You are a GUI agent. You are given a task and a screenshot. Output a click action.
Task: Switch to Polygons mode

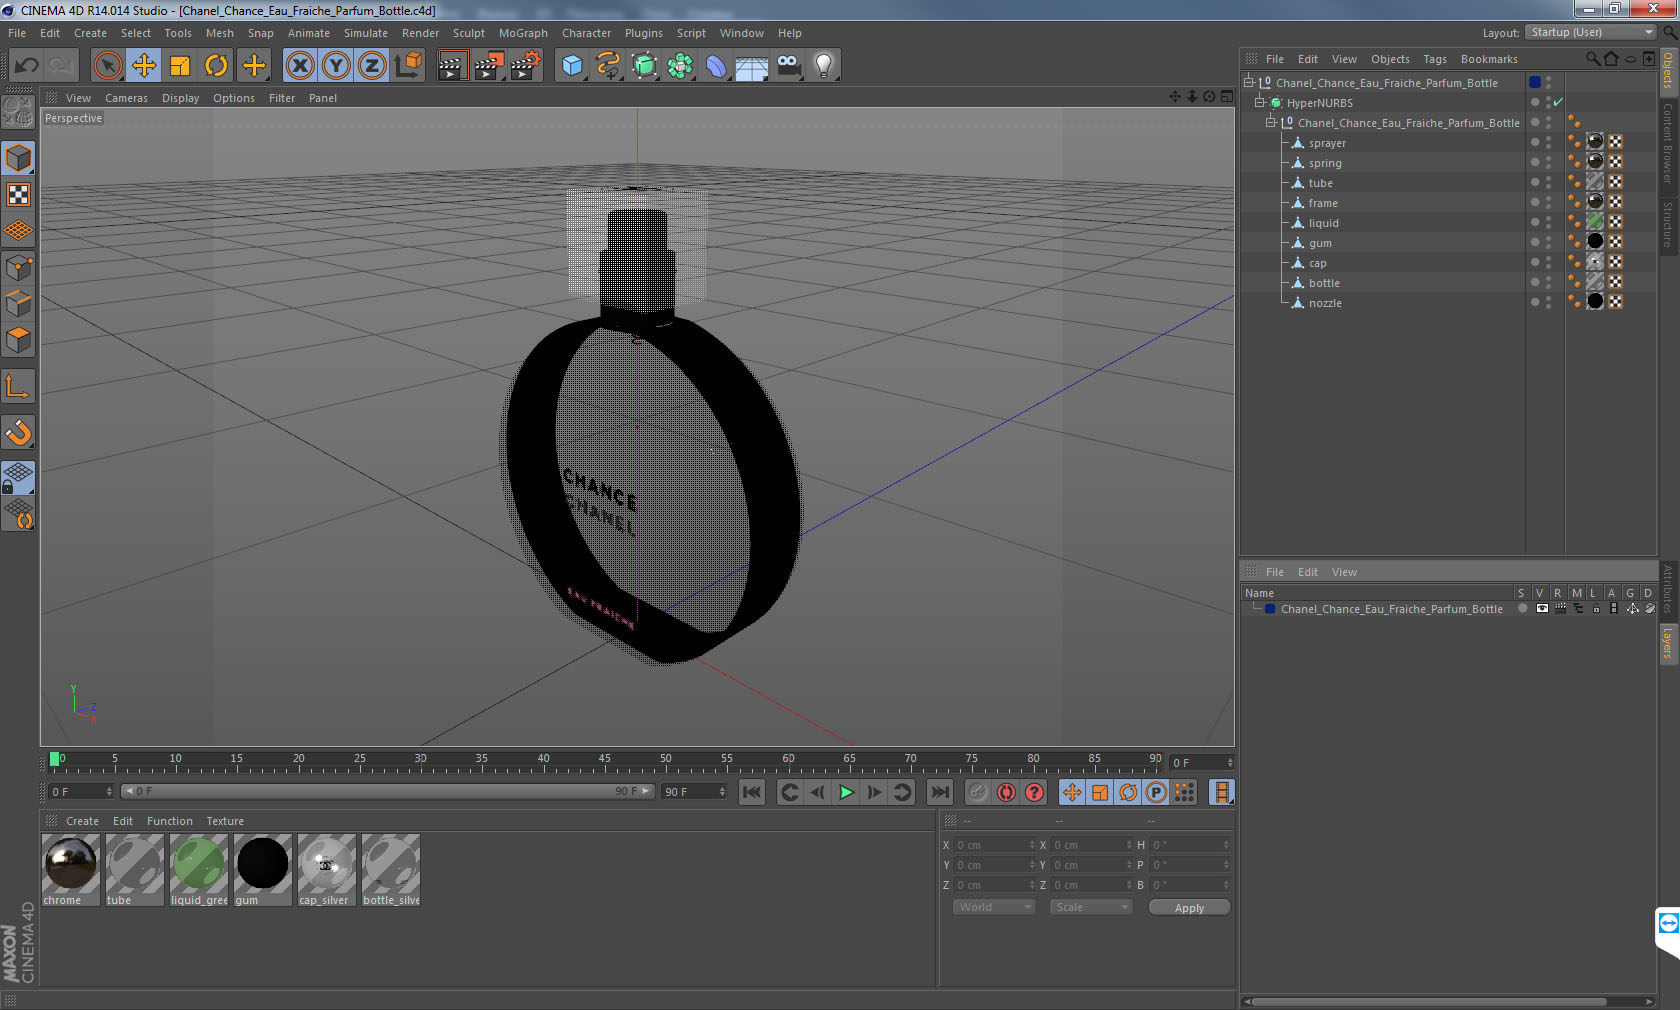coord(18,340)
